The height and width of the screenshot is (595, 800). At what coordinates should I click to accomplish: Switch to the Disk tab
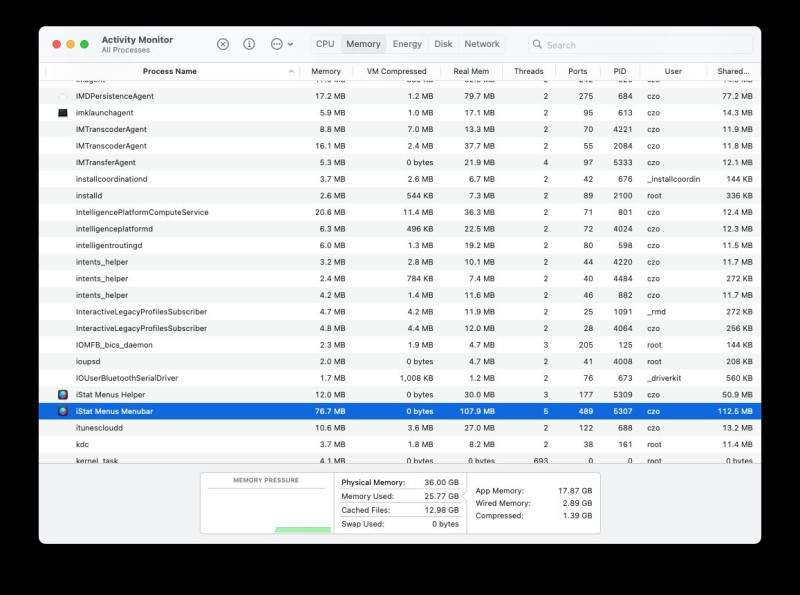coord(443,44)
